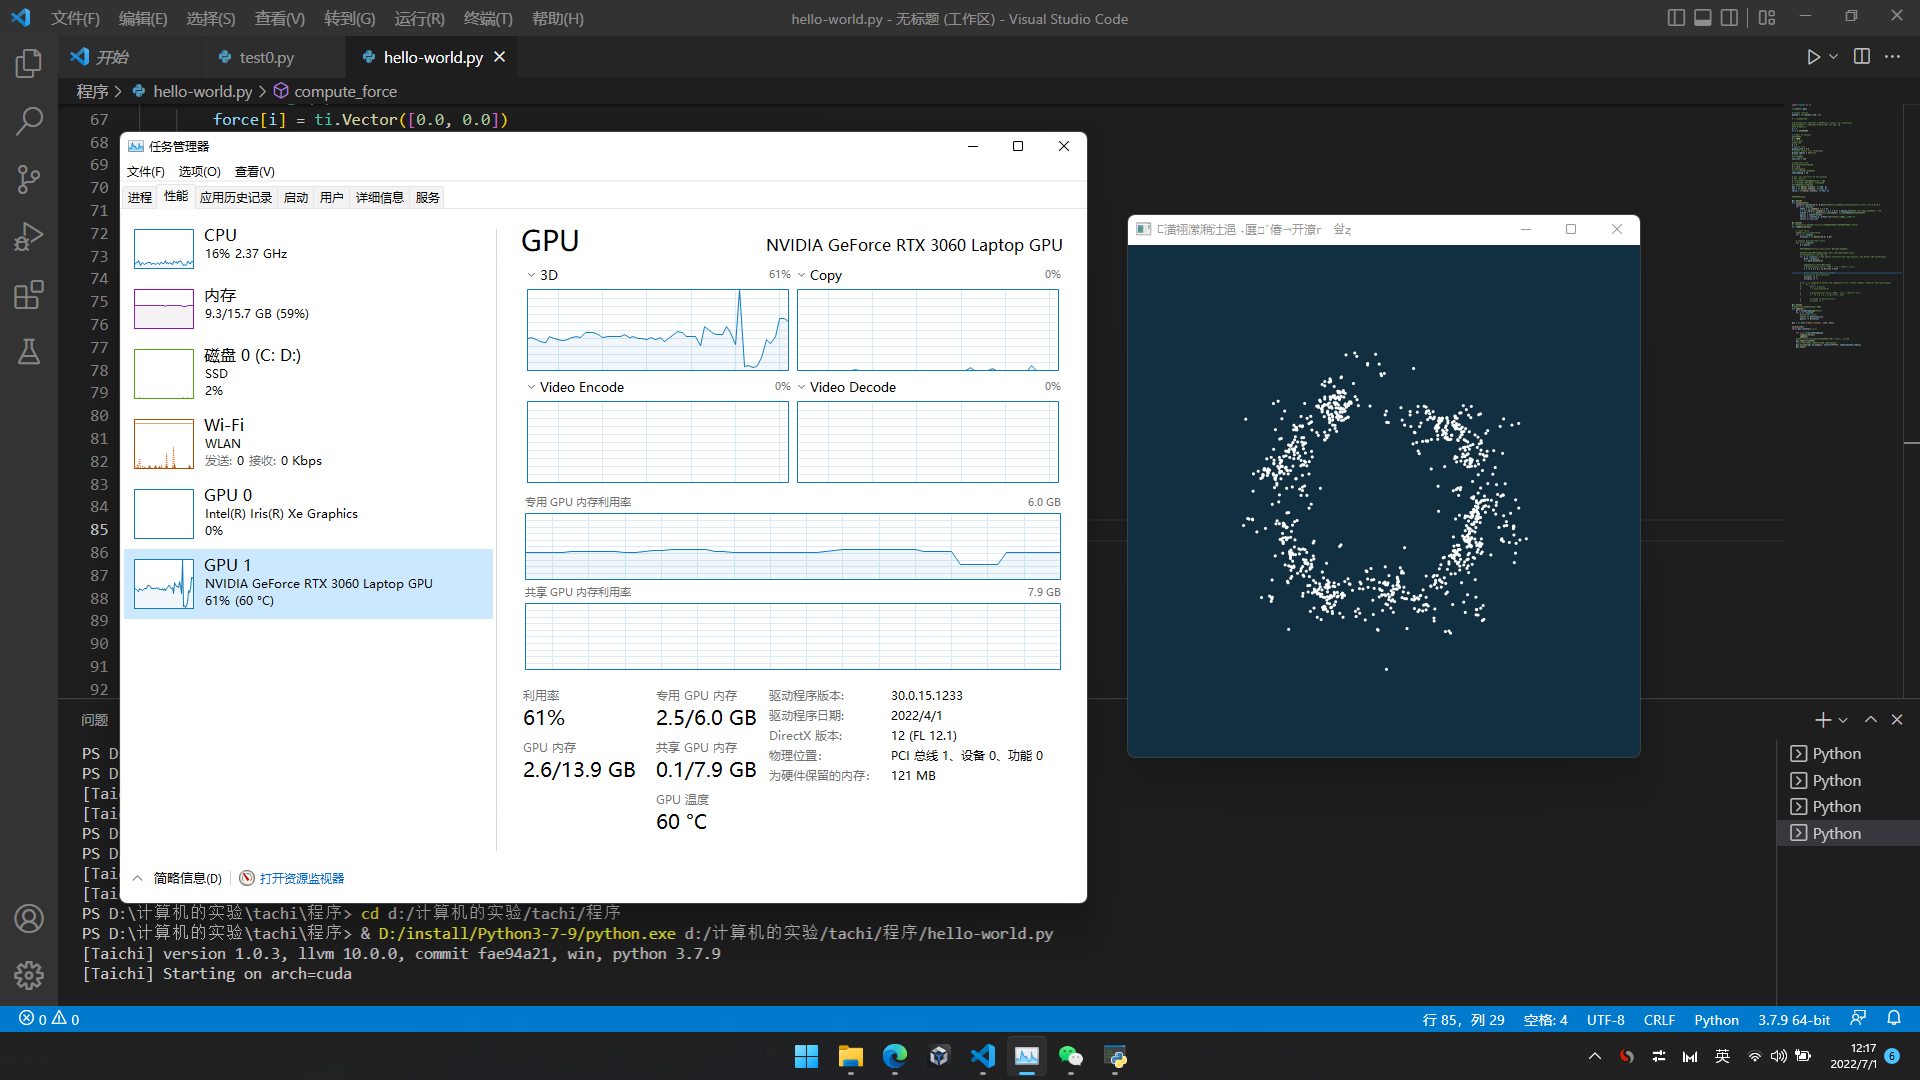Open the Search view icon
Viewport: 1920px width, 1080px height.
pyautogui.click(x=29, y=121)
